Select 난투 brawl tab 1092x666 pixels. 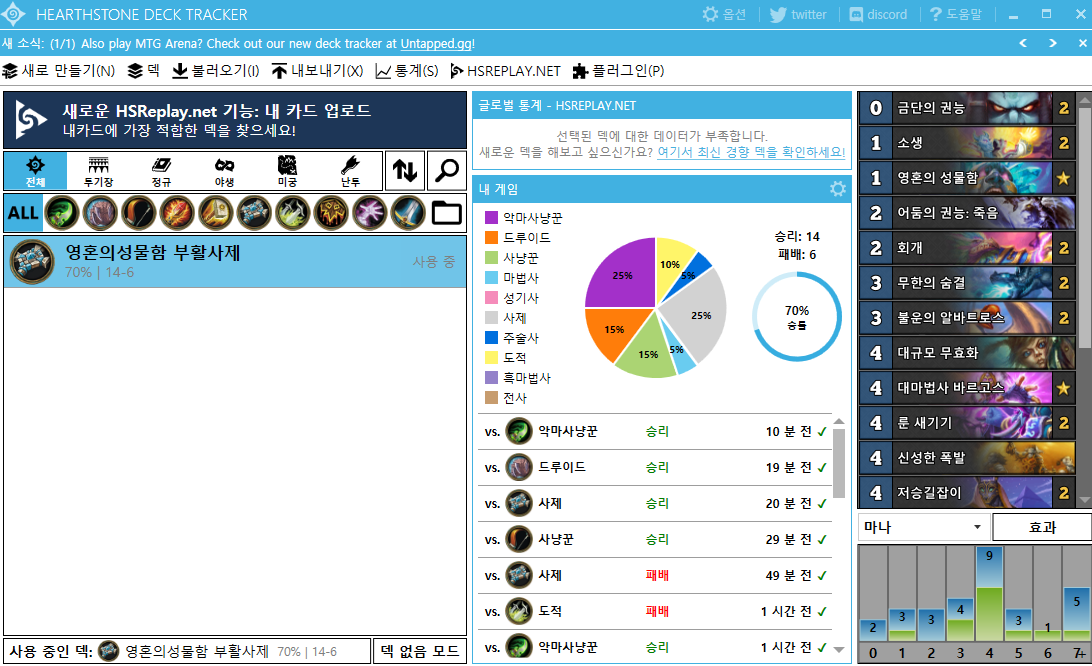pos(350,171)
